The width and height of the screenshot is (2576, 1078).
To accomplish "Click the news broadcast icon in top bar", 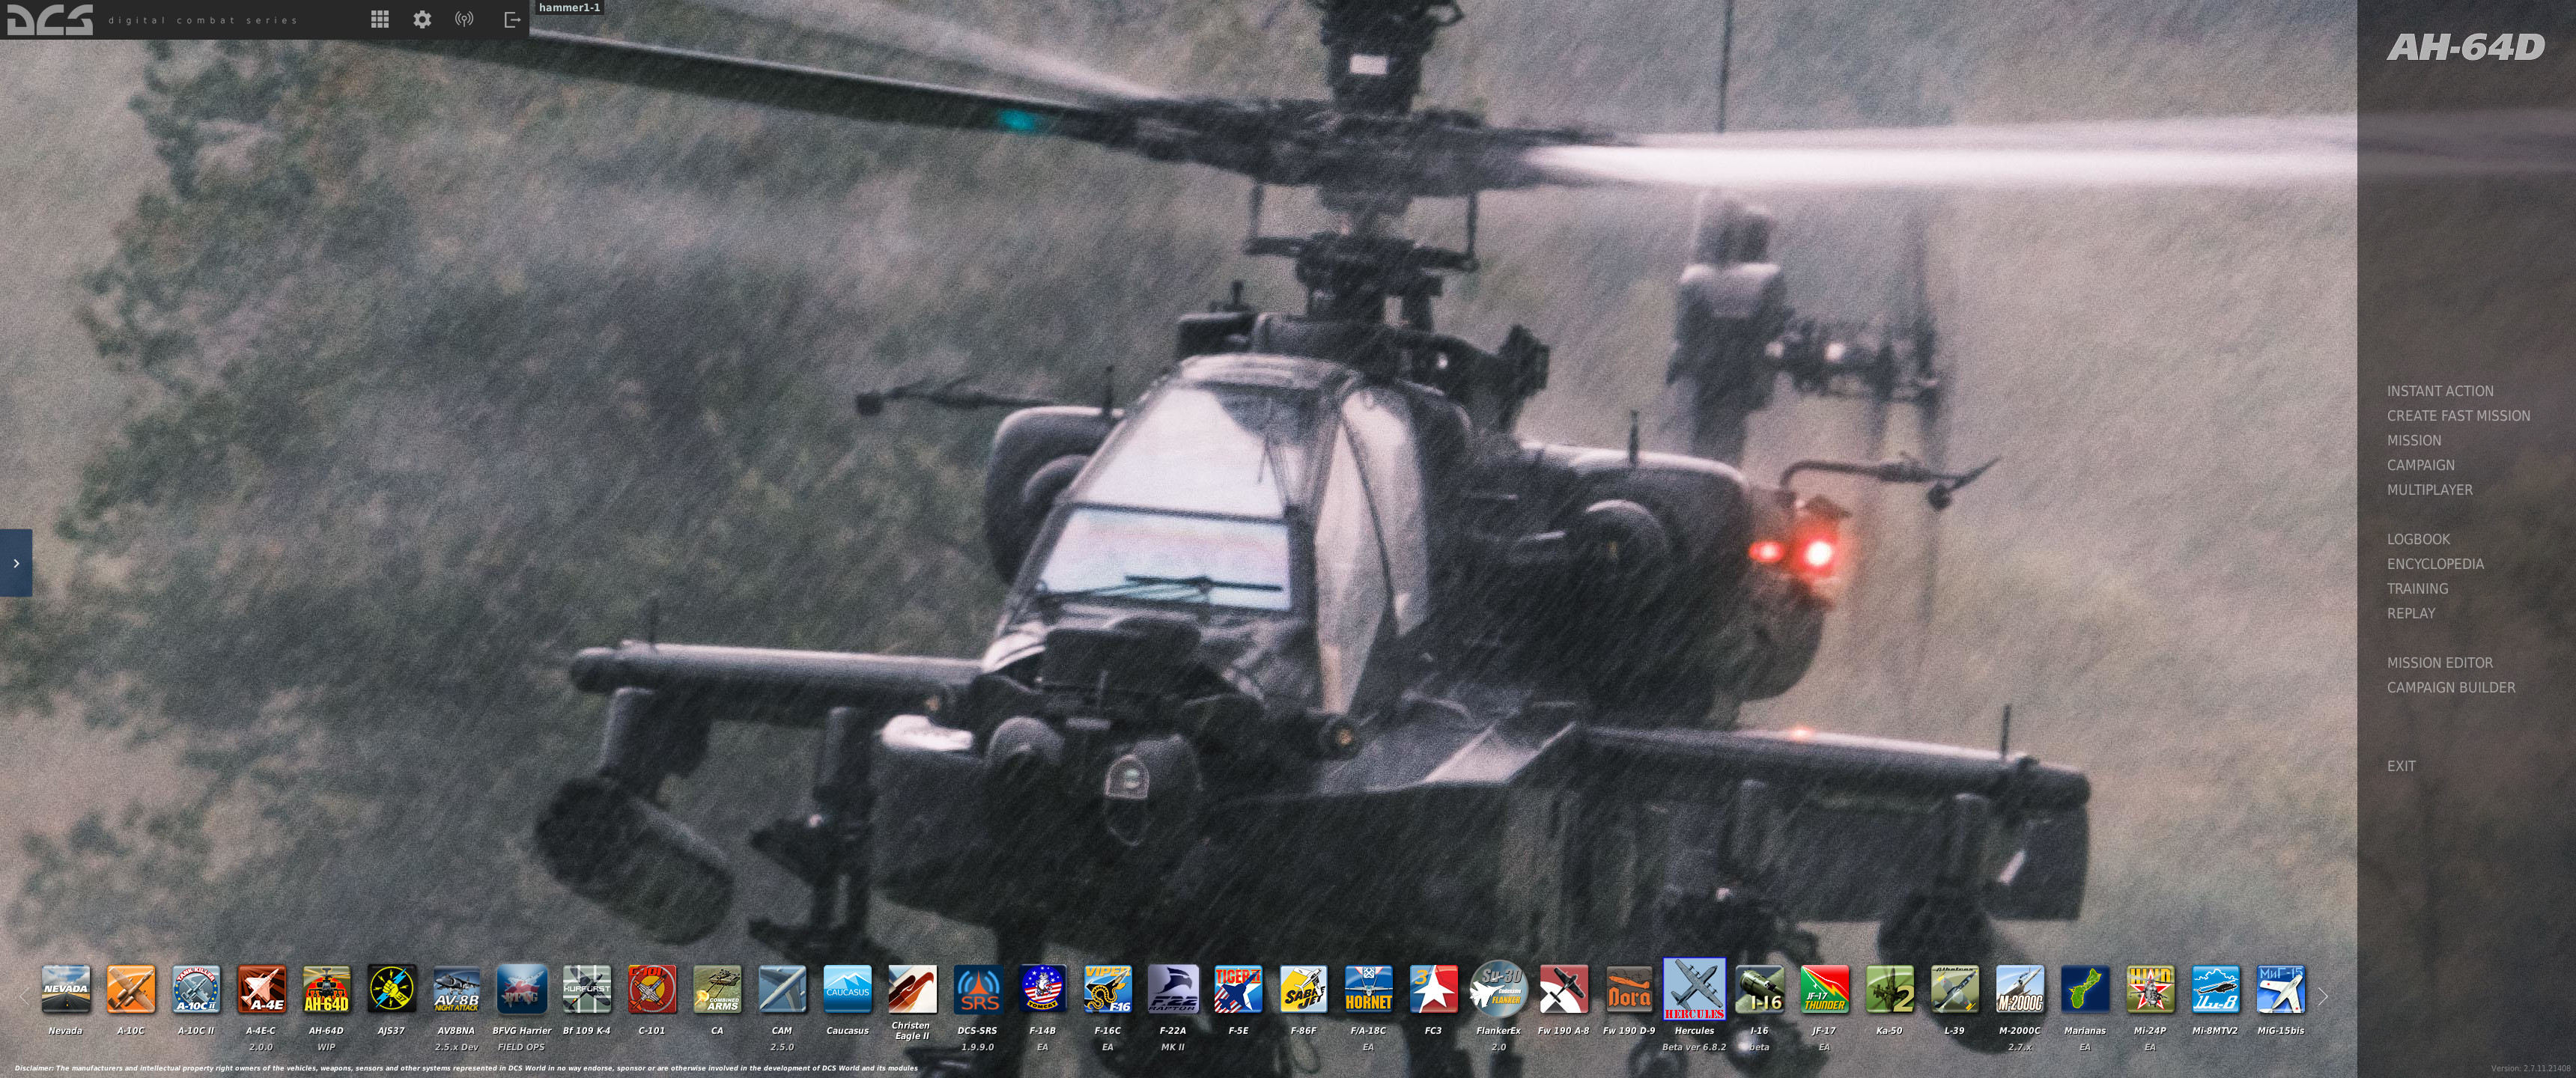I will click(x=464, y=18).
